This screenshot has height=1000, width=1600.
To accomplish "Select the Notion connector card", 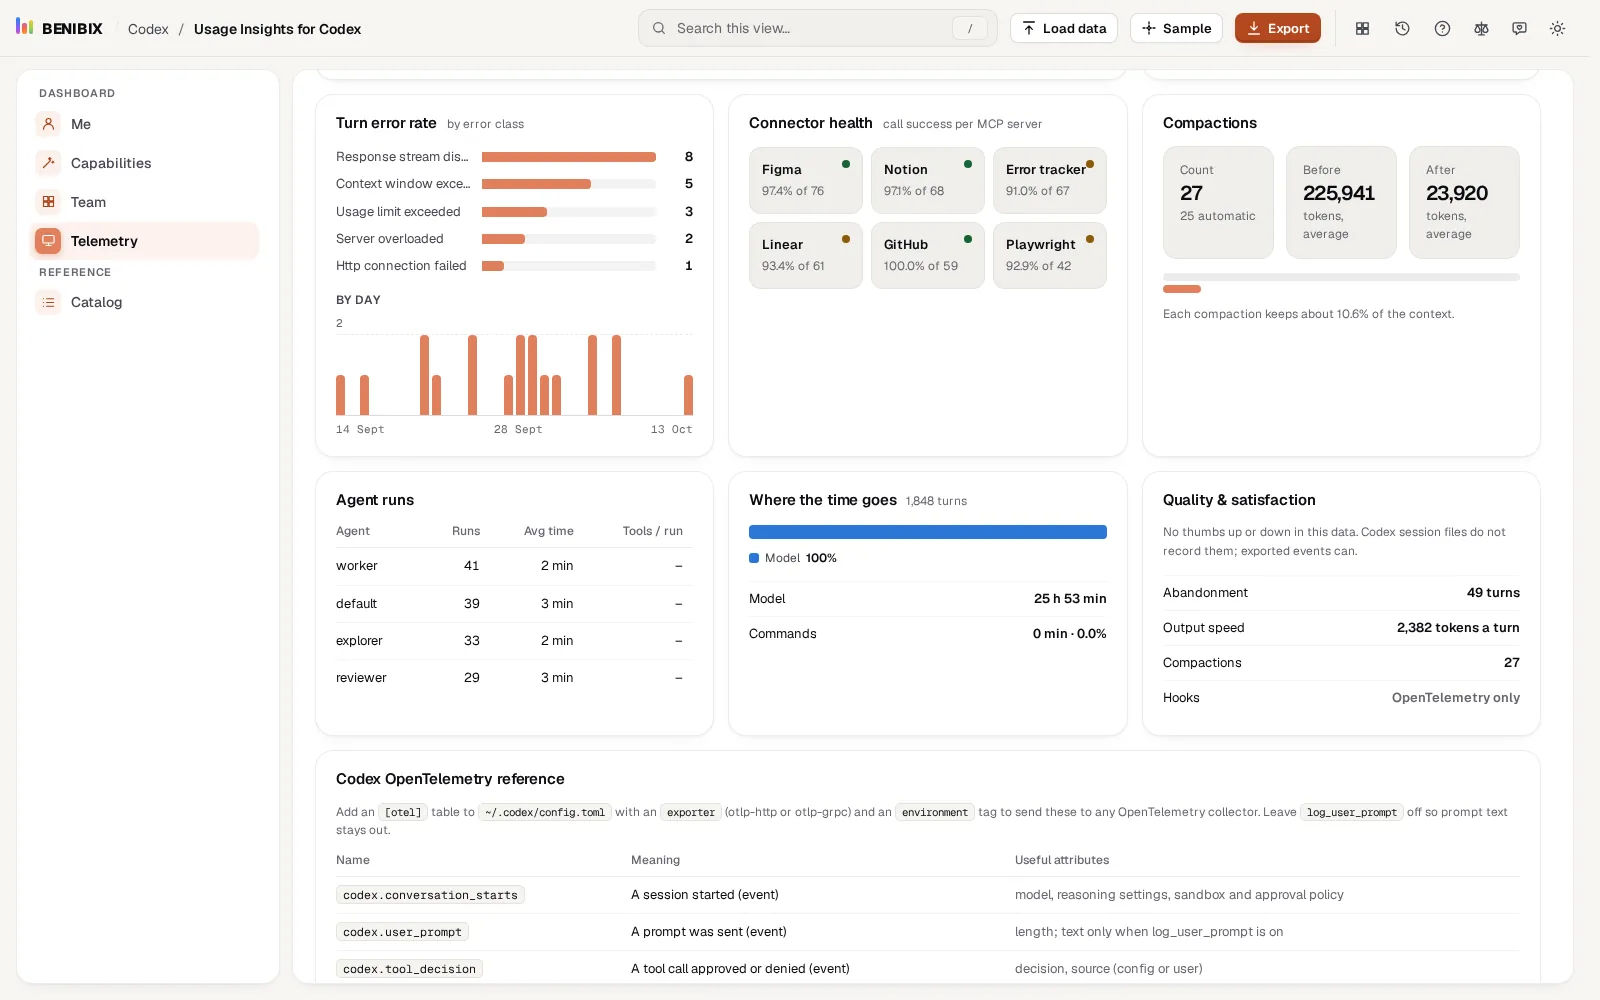I will 927,180.
